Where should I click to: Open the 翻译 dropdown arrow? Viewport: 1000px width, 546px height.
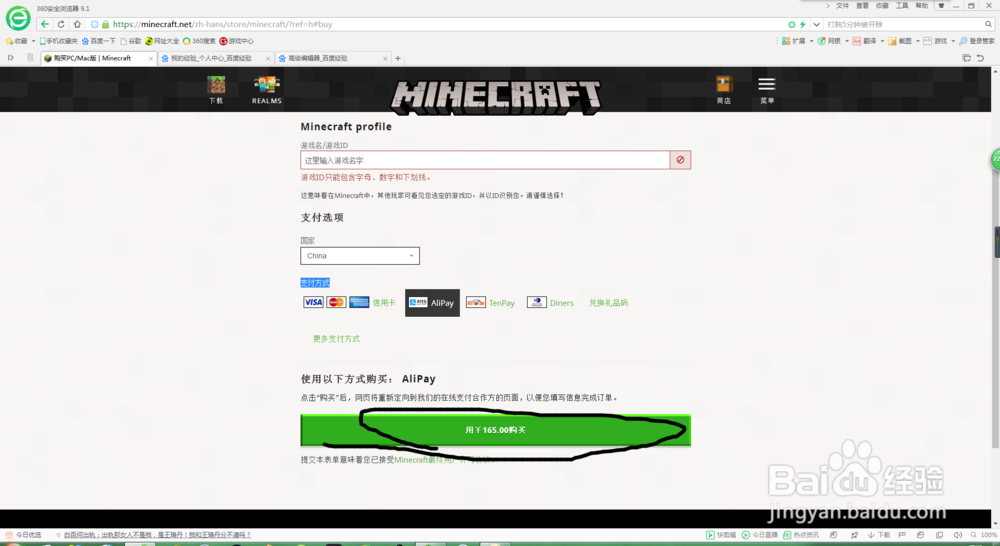pos(882,41)
